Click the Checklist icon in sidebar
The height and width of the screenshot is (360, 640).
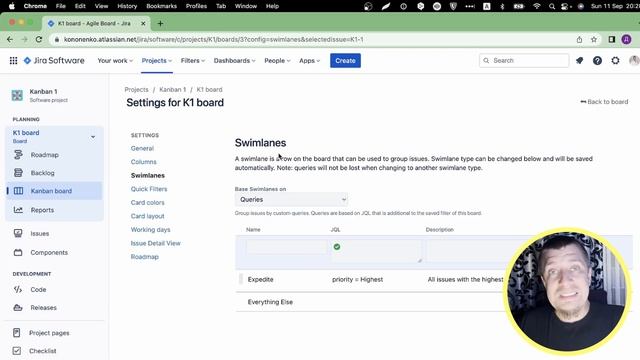[x=16, y=351]
